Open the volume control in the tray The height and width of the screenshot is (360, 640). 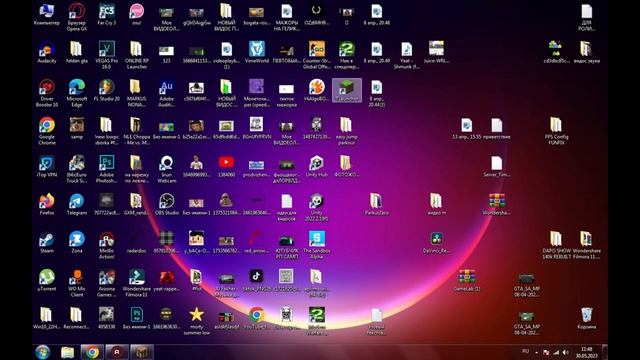pos(566,352)
